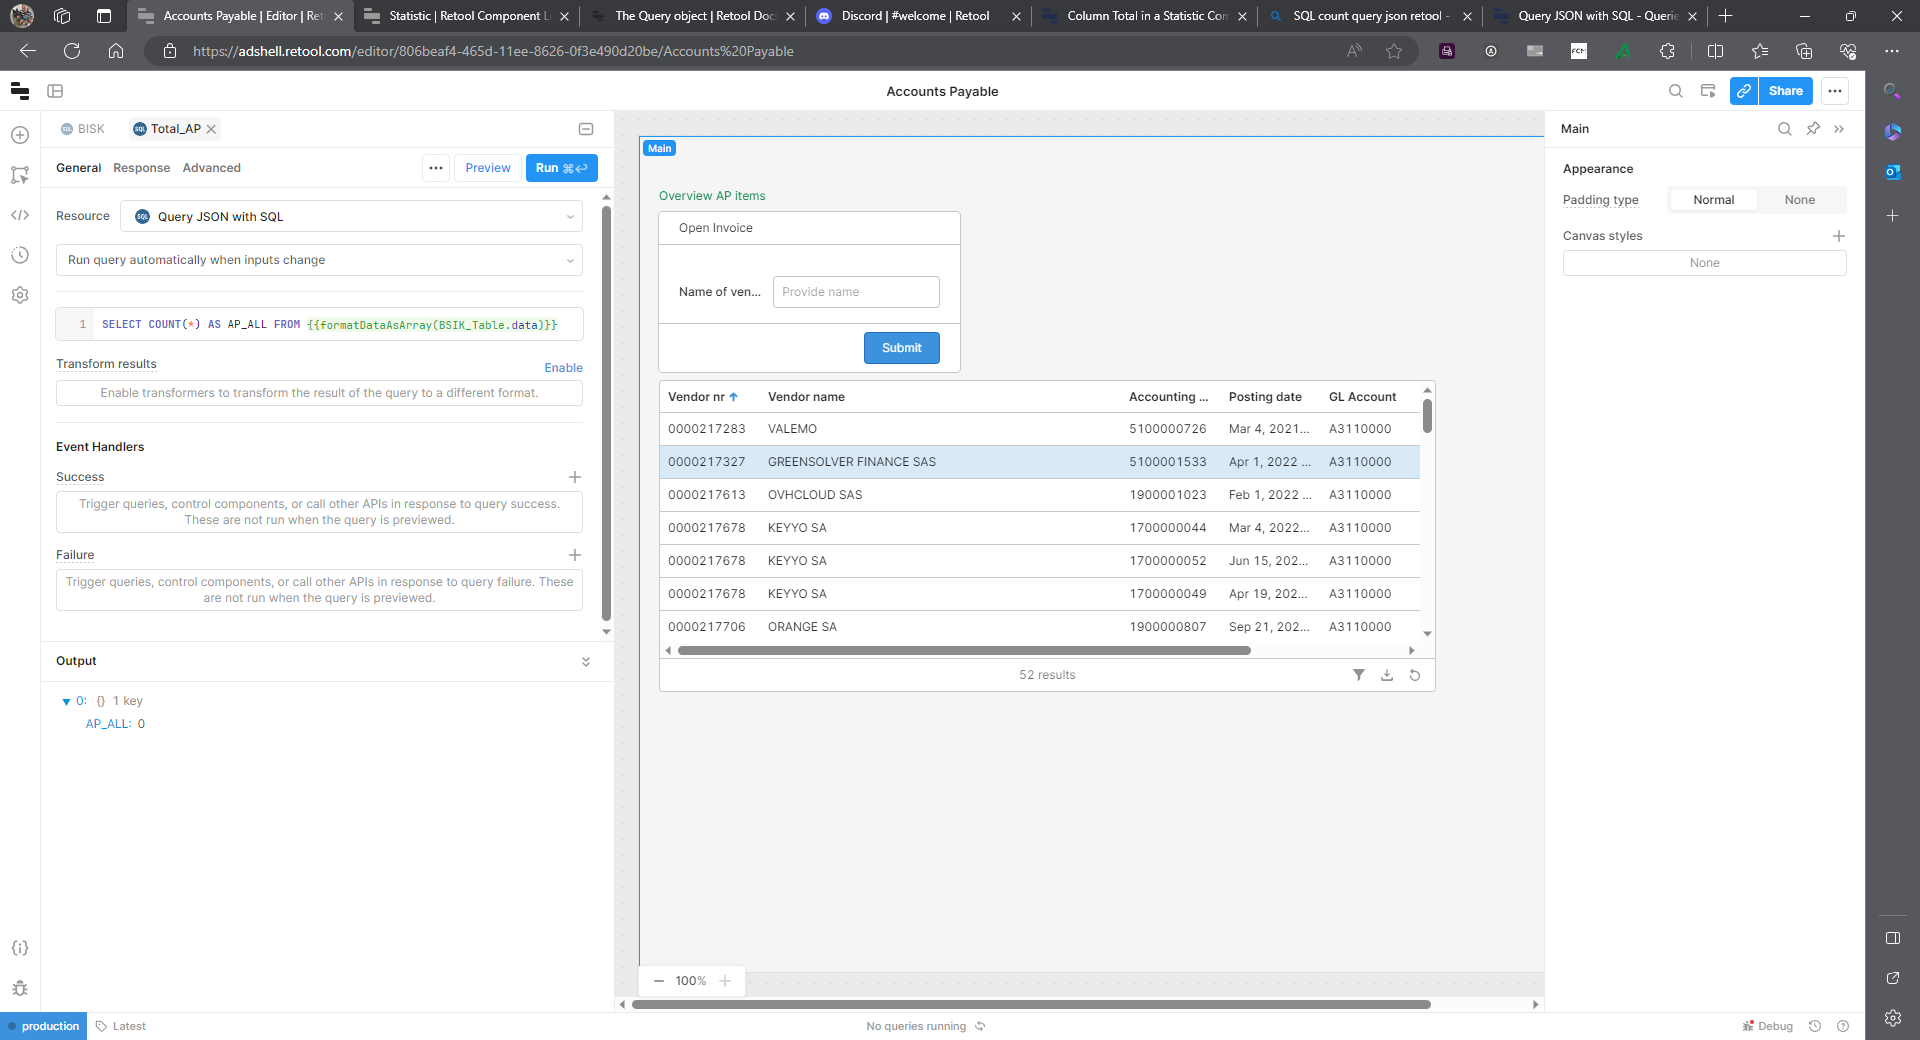Open the Code panel icon
This screenshot has width=1920, height=1040.
click(20, 215)
